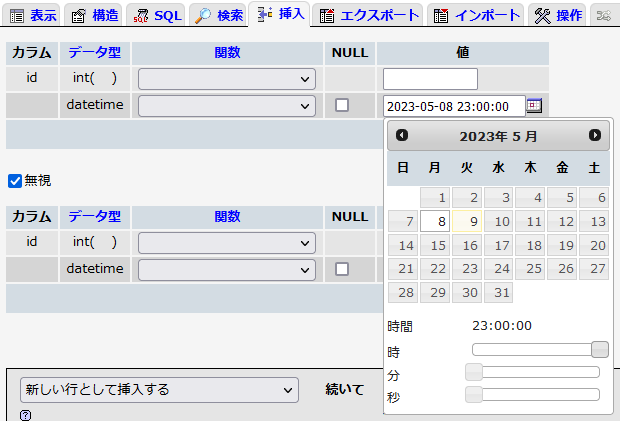Click the 秒 second slider handle
620x421 pixels.
tap(474, 395)
